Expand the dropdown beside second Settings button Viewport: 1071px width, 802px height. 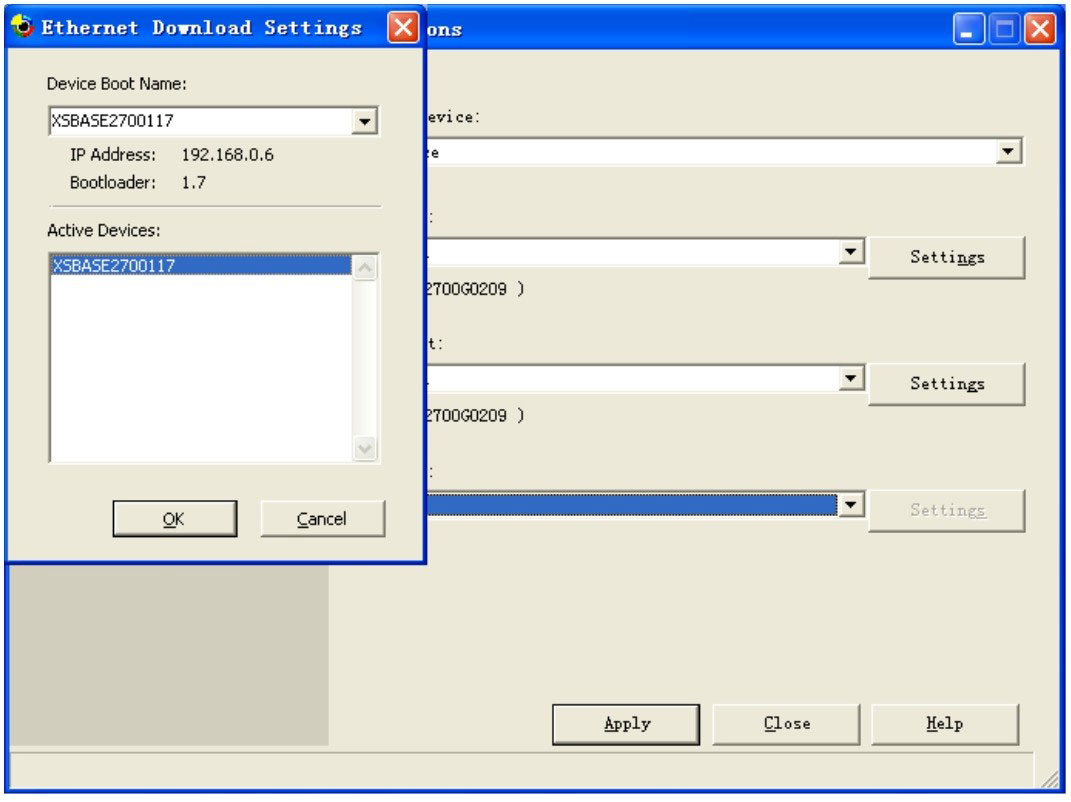850,378
